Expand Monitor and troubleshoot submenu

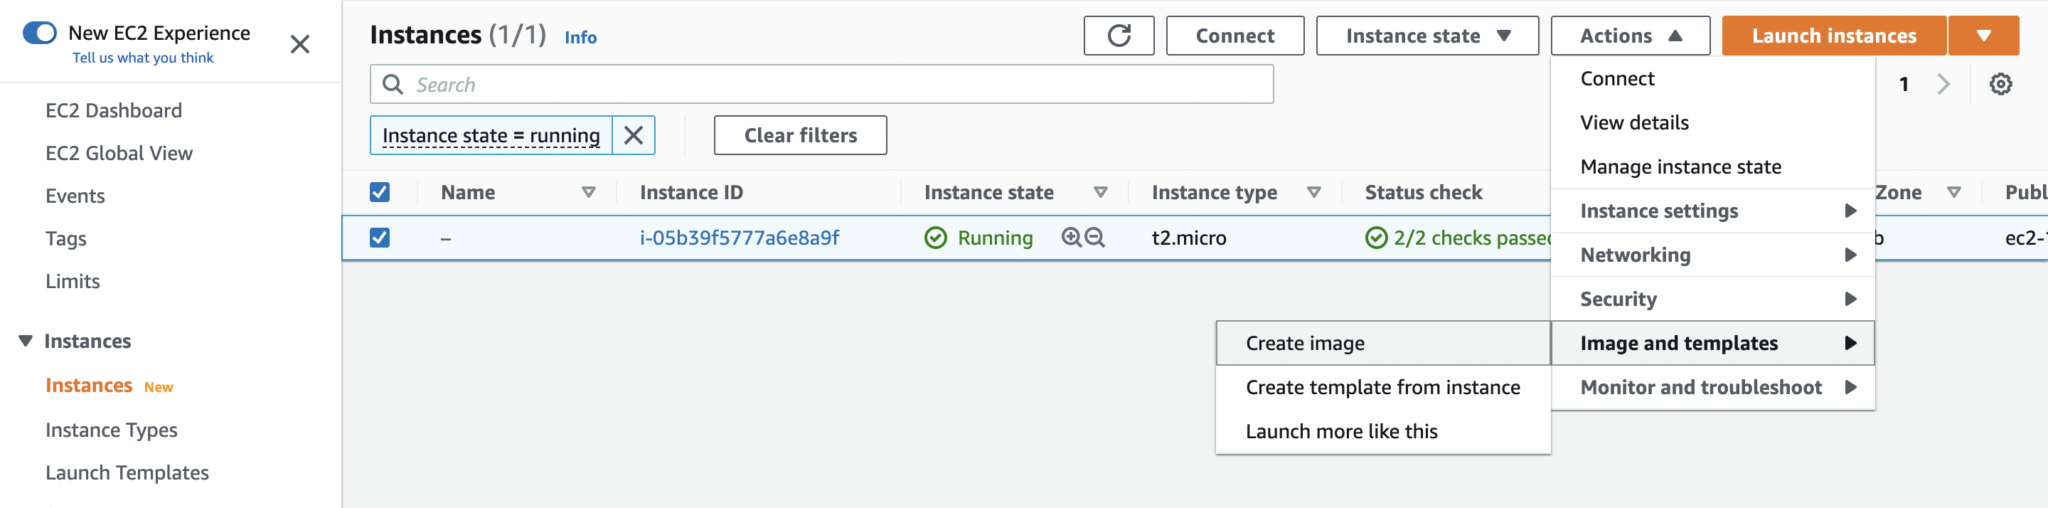tap(1713, 387)
